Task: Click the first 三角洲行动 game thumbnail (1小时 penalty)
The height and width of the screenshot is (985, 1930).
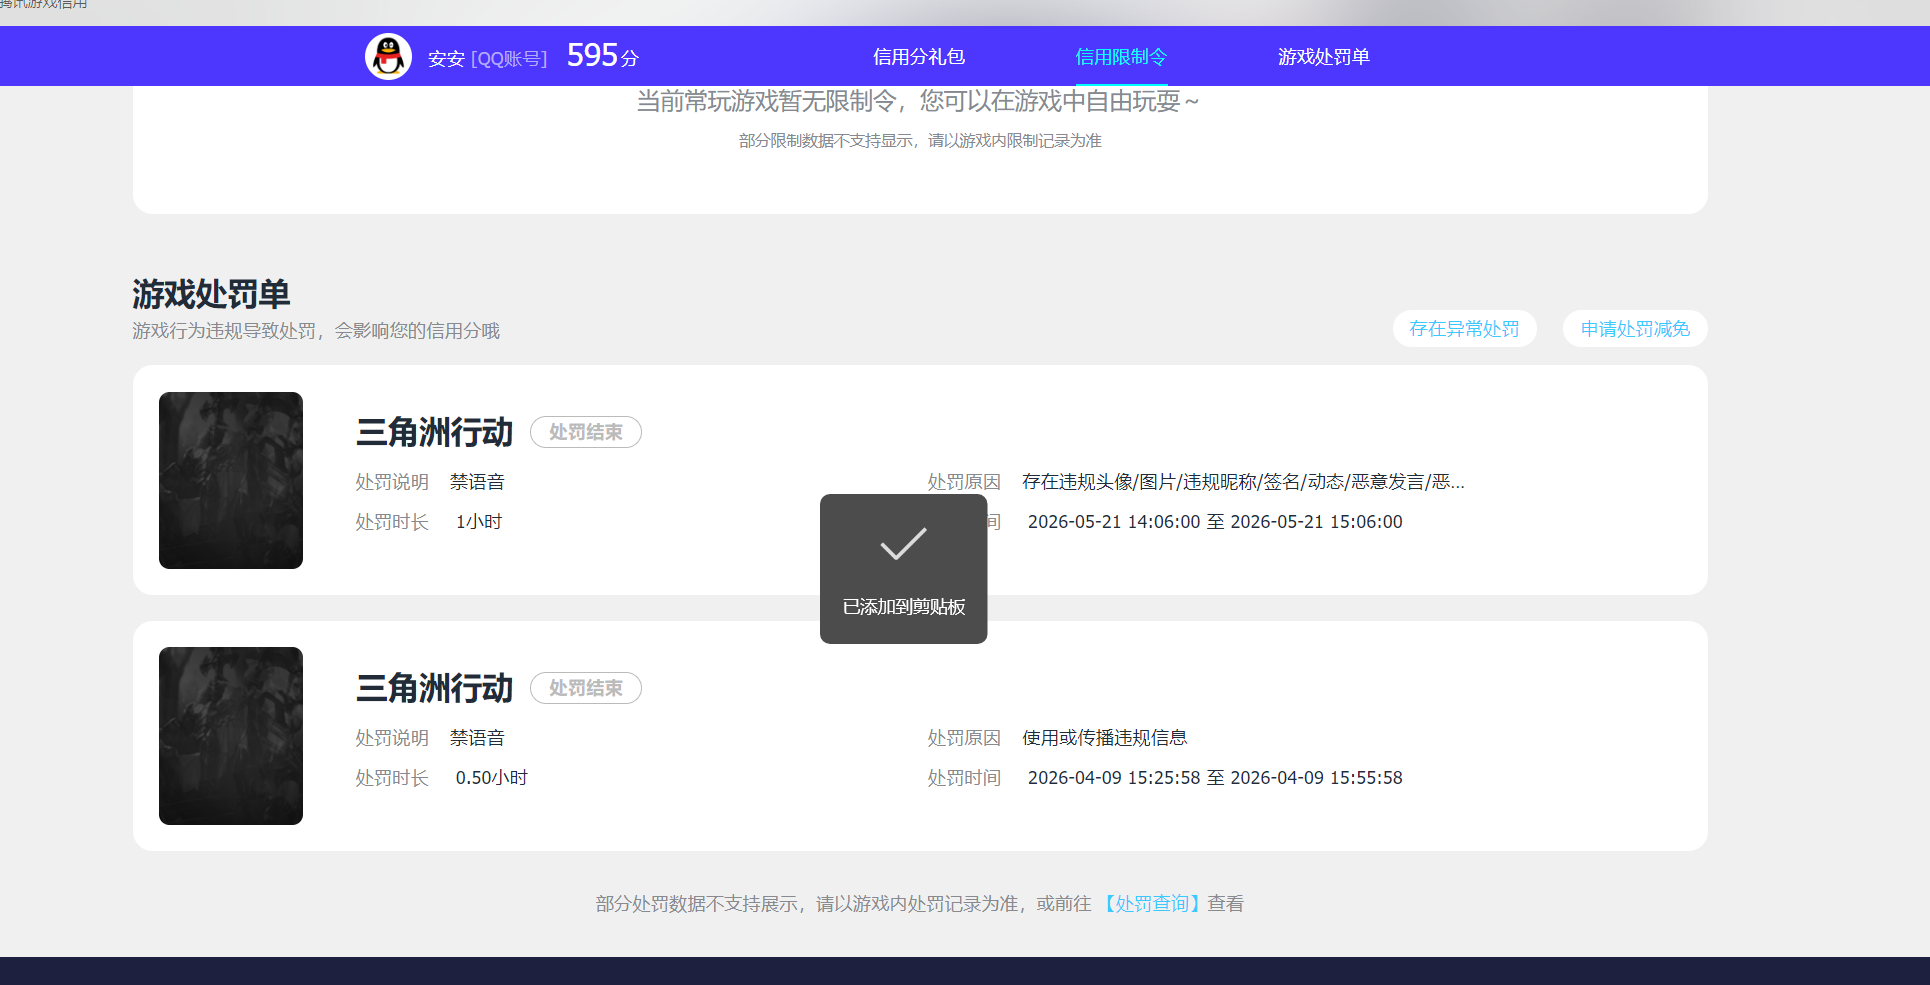Action: [231, 480]
